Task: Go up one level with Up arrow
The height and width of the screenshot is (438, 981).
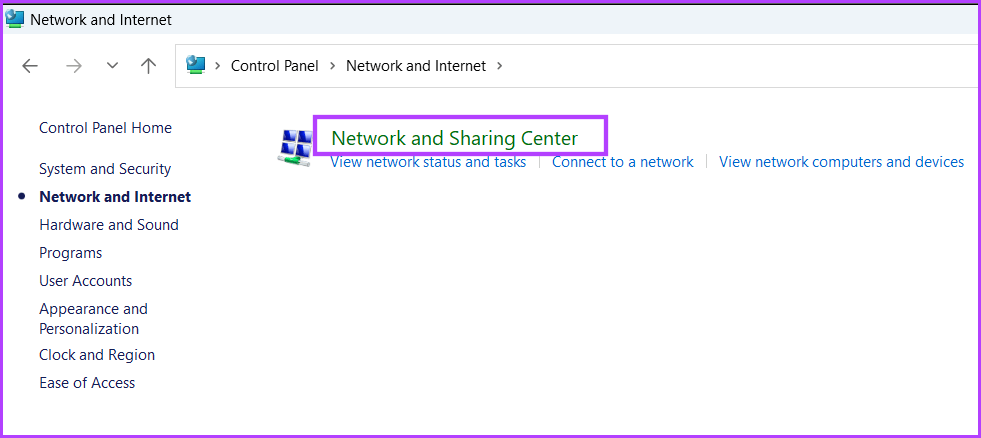Action: tap(148, 66)
